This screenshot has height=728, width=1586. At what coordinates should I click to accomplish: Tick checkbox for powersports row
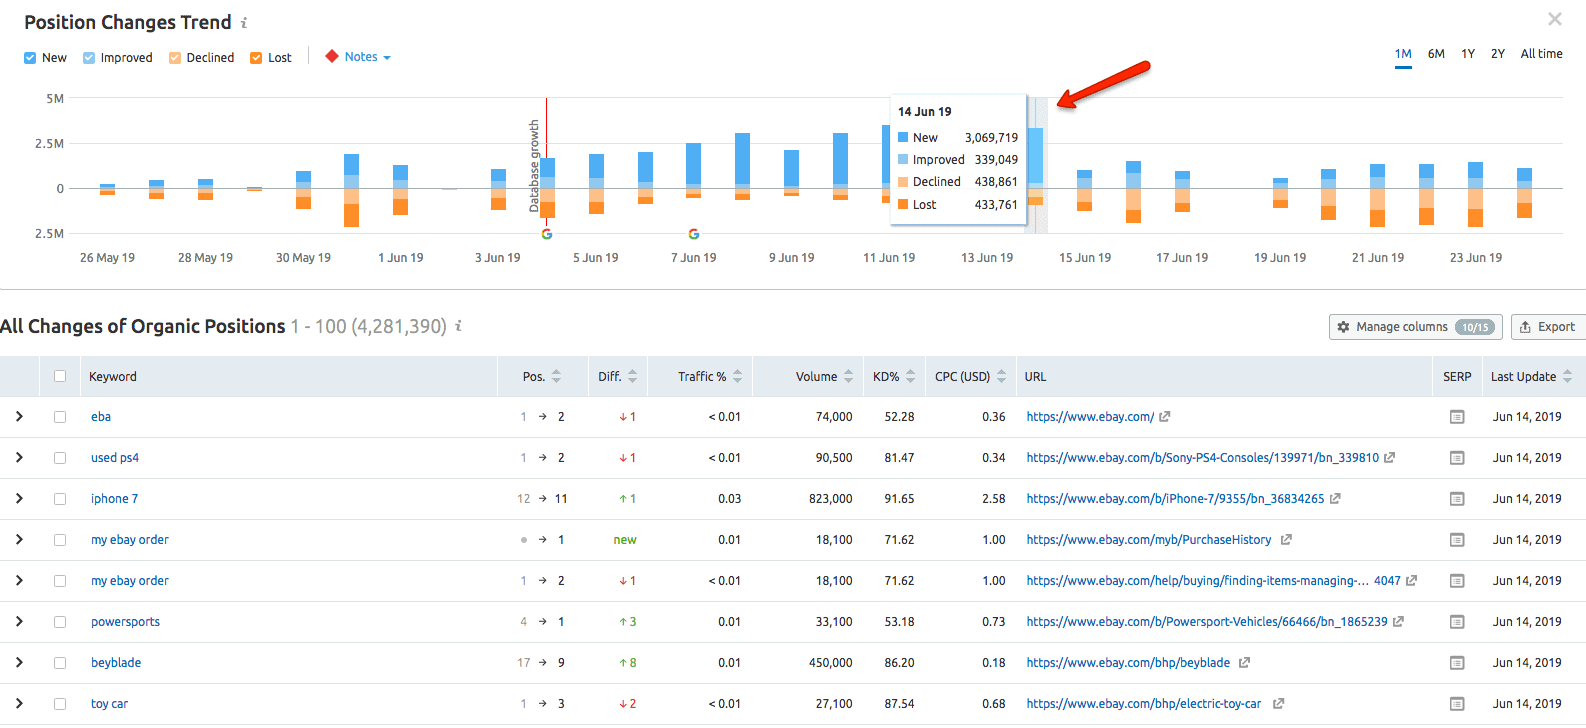pyautogui.click(x=60, y=622)
